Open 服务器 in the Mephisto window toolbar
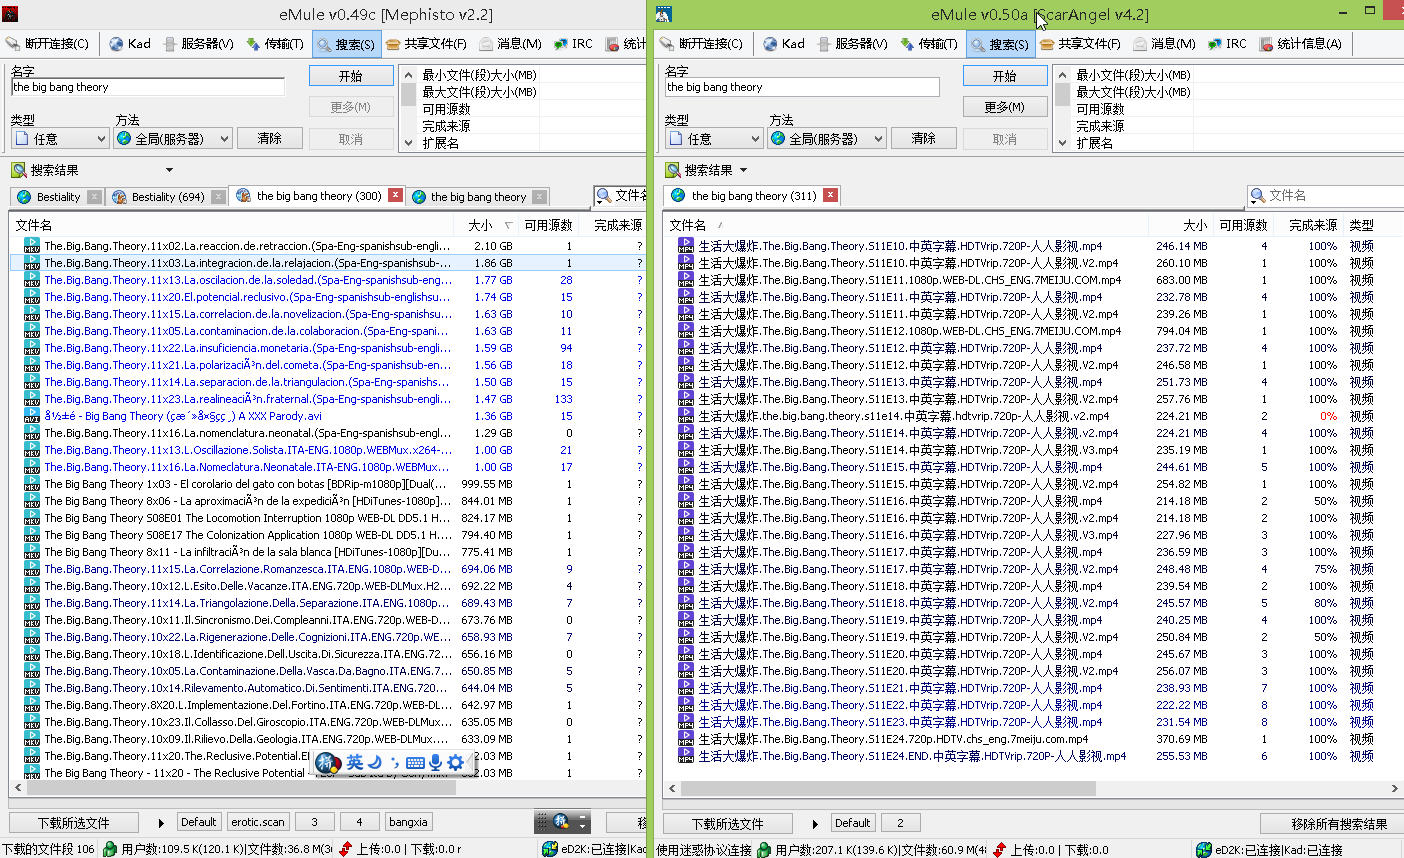 [198, 43]
